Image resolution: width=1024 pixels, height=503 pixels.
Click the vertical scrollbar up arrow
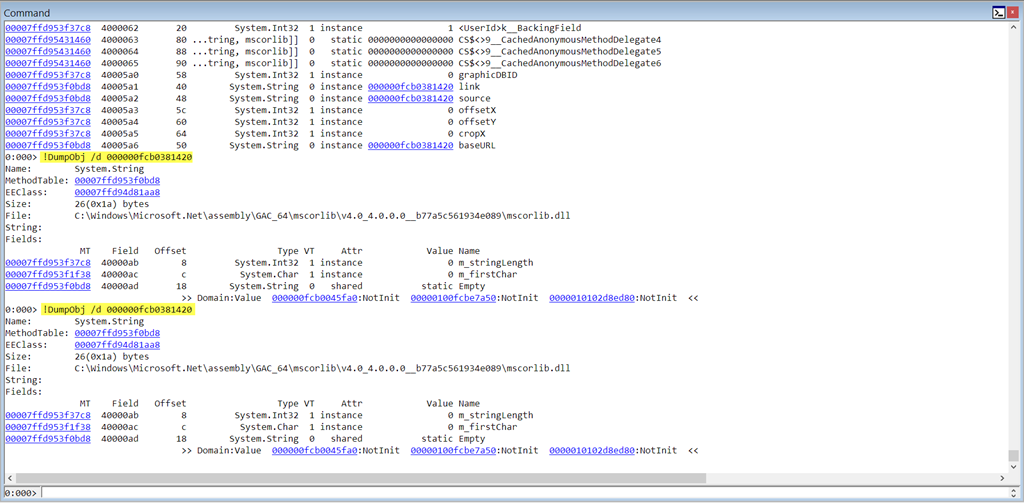pos(1013,27)
